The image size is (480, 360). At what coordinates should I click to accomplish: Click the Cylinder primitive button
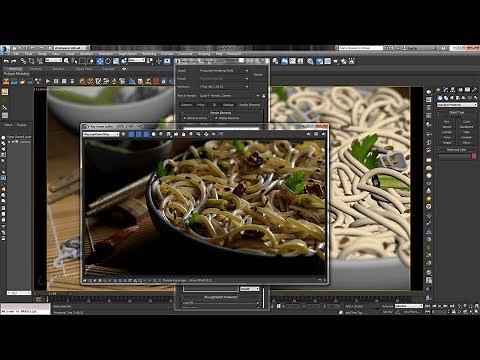[447, 132]
